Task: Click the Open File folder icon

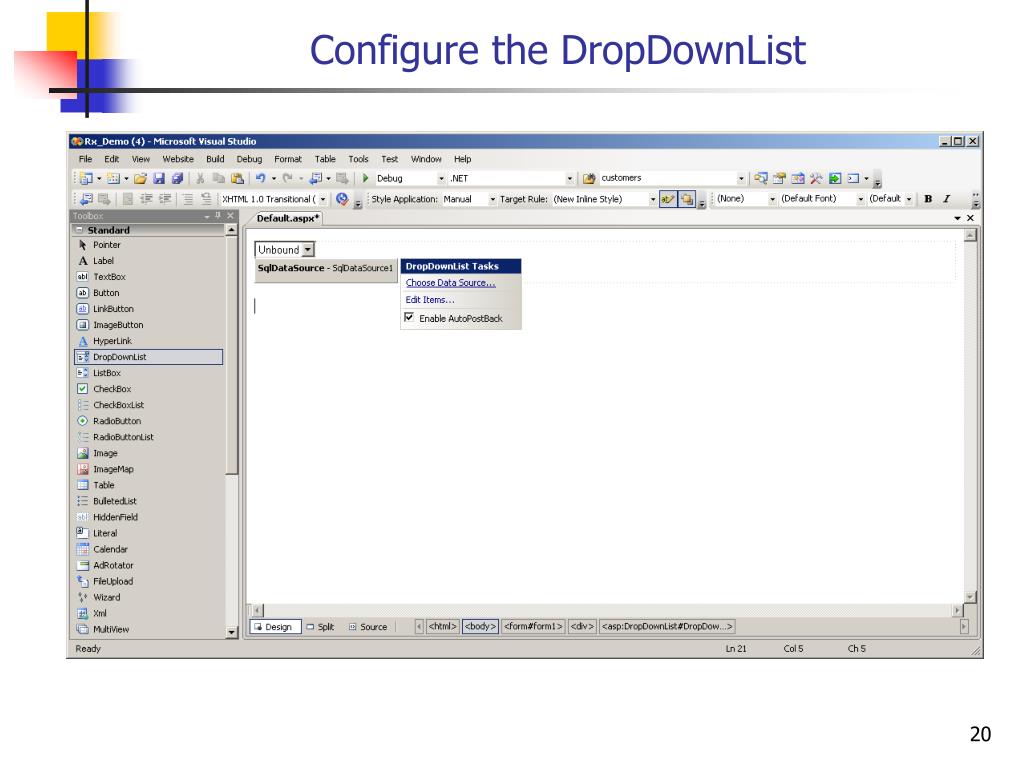Action: pos(140,178)
